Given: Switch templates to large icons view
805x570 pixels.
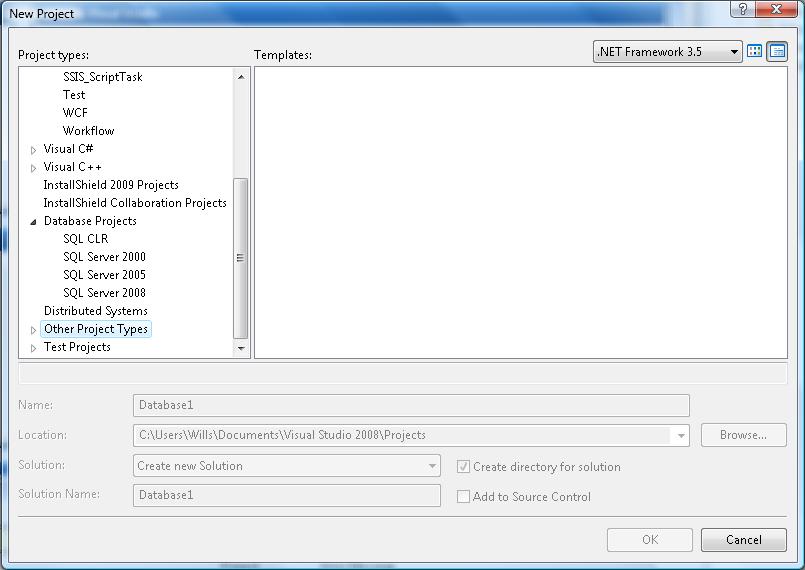Looking at the screenshot, I should point(754,51).
